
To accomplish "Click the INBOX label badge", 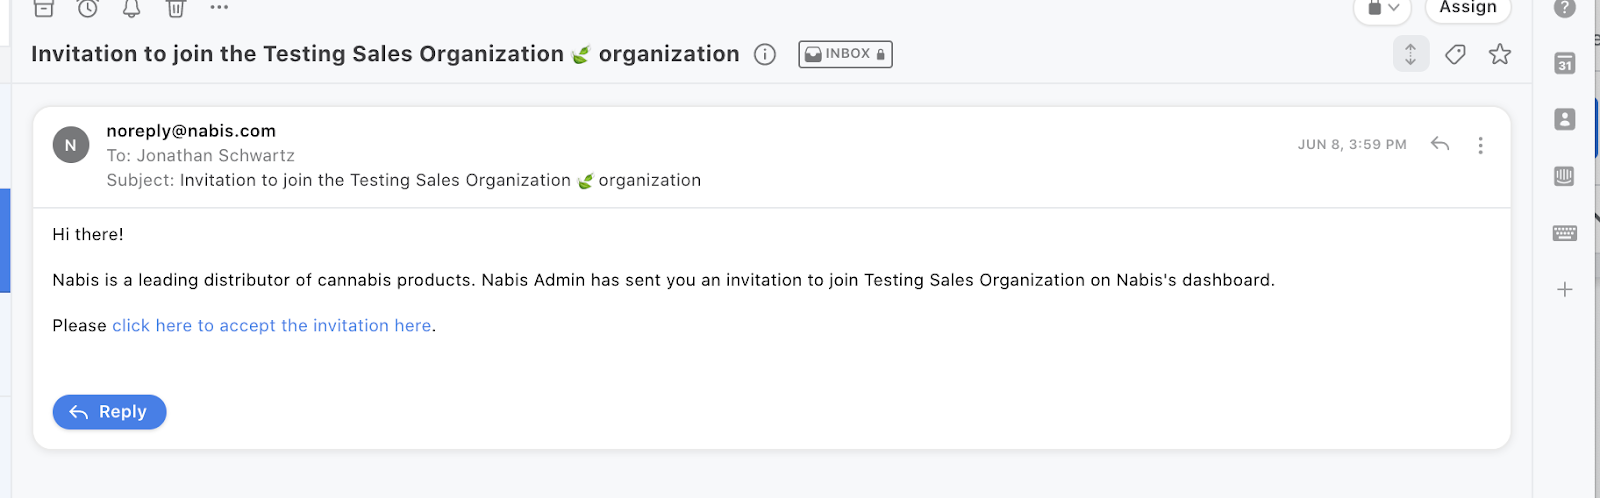I will click(845, 54).
